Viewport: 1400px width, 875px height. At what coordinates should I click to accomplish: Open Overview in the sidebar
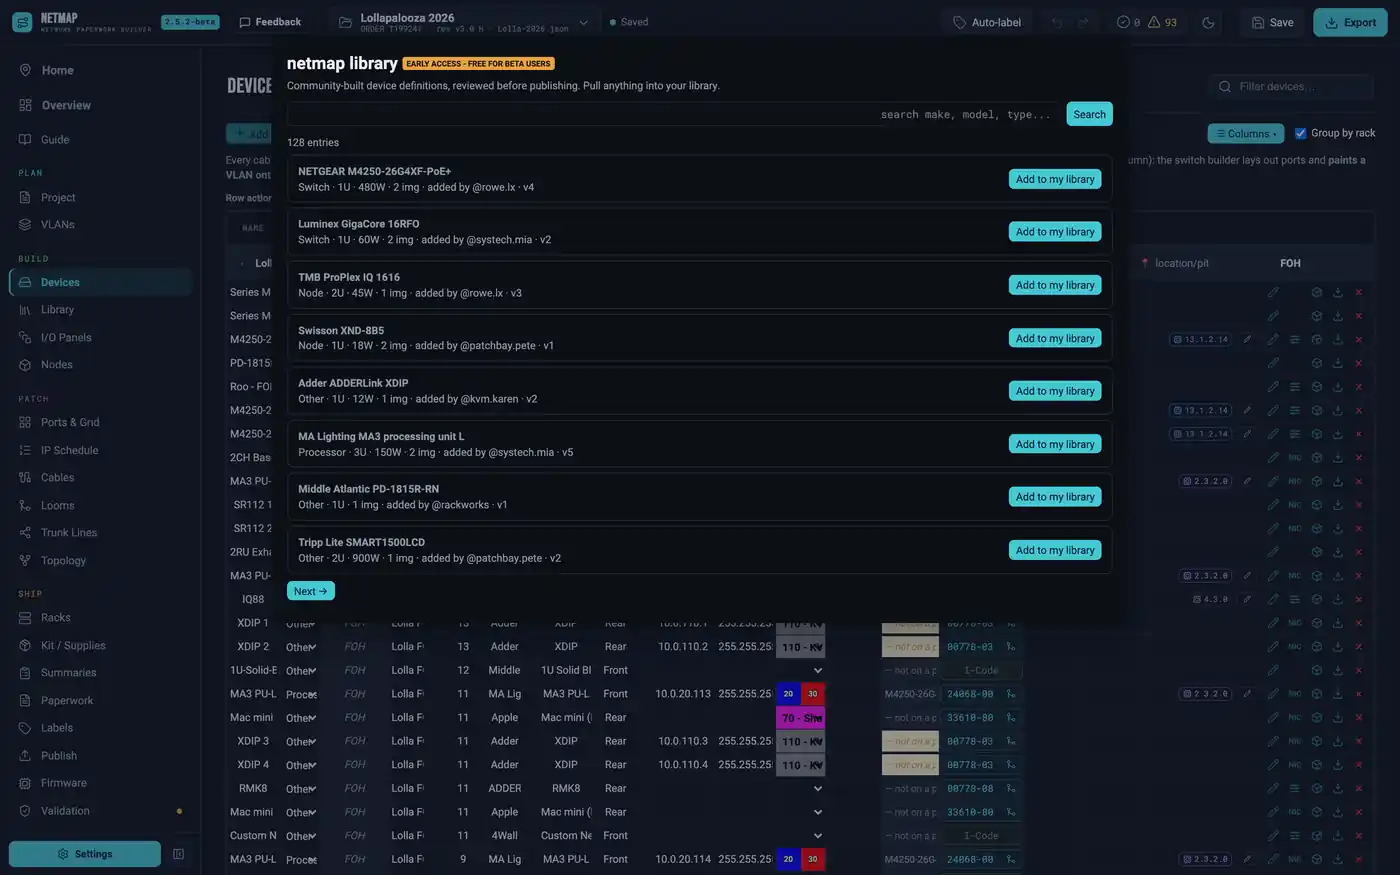pos(65,105)
